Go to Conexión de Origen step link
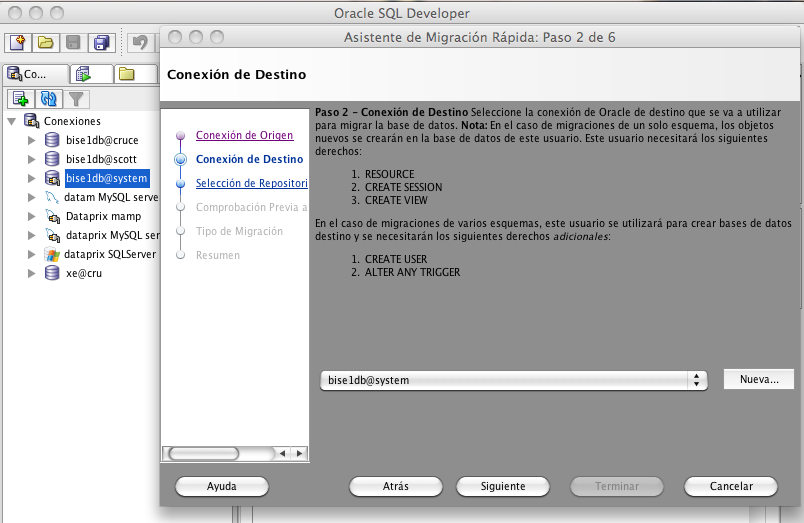This screenshot has height=523, width=804. click(x=245, y=135)
